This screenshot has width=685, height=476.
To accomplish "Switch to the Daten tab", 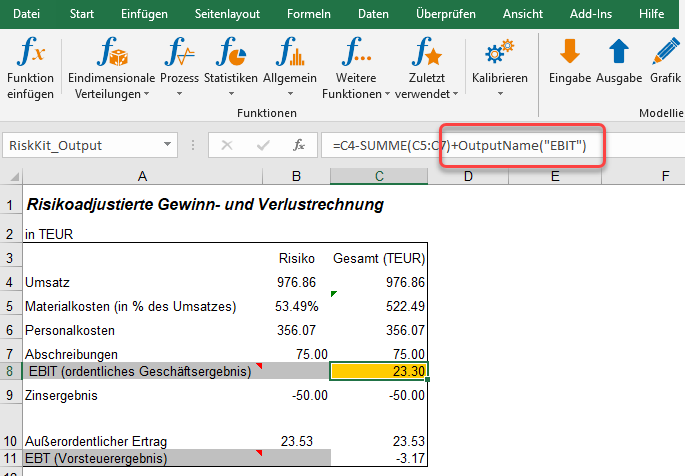I will coord(373,14).
